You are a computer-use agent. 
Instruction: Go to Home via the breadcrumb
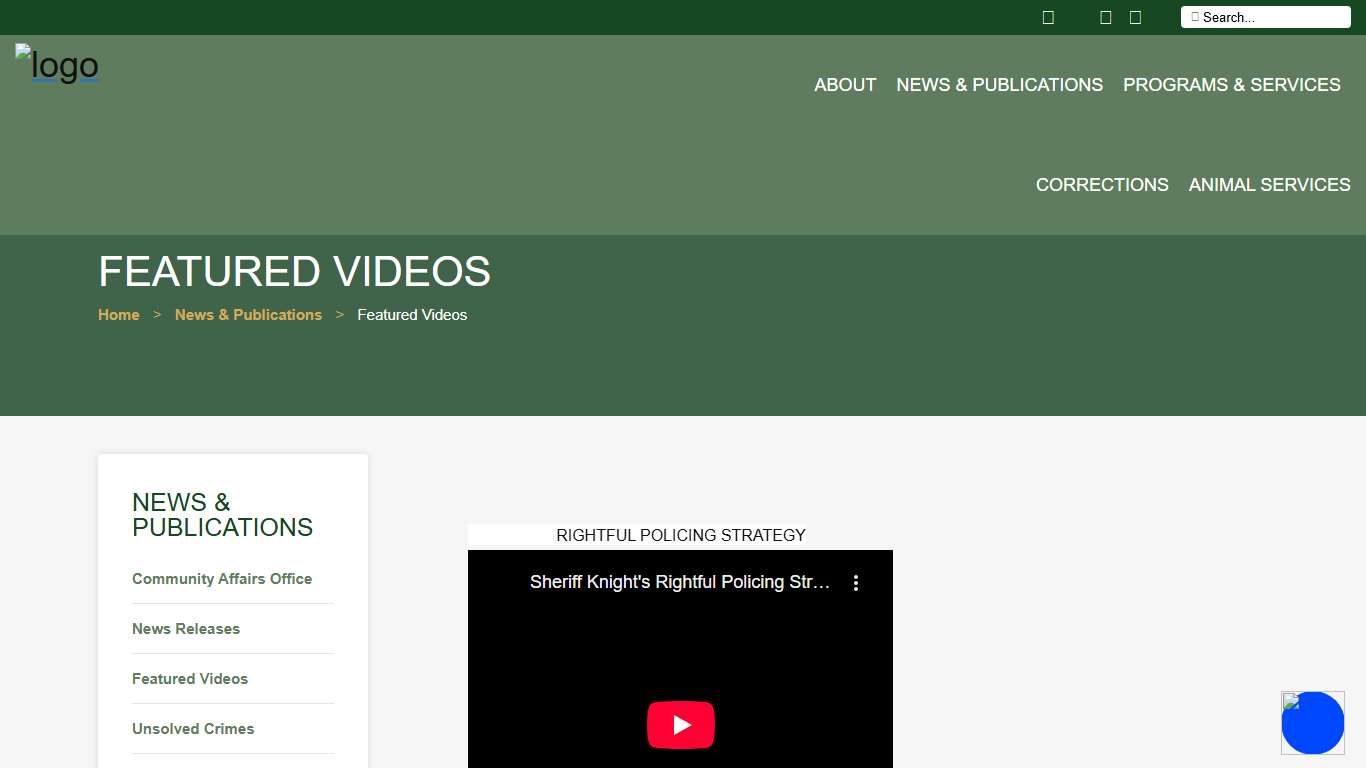point(118,315)
